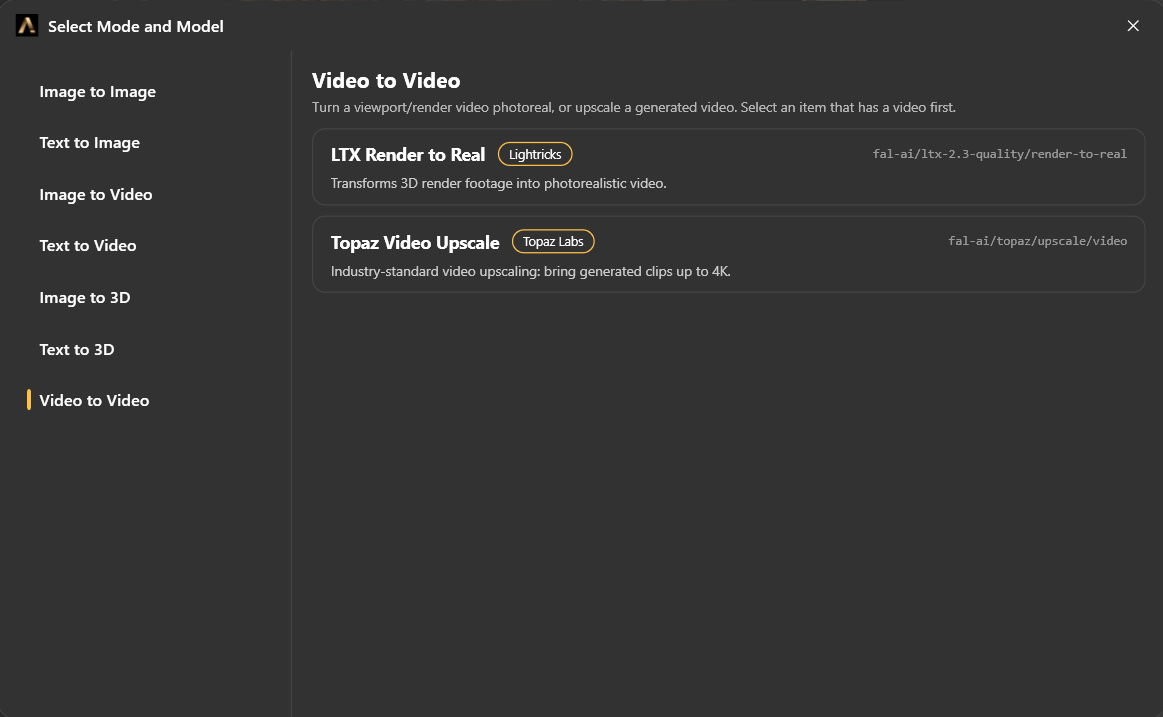This screenshot has height=717, width=1163.
Task: Click the fal-ai/ltx-2.3-quality/render-to-real identifier
Action: click(x=999, y=154)
